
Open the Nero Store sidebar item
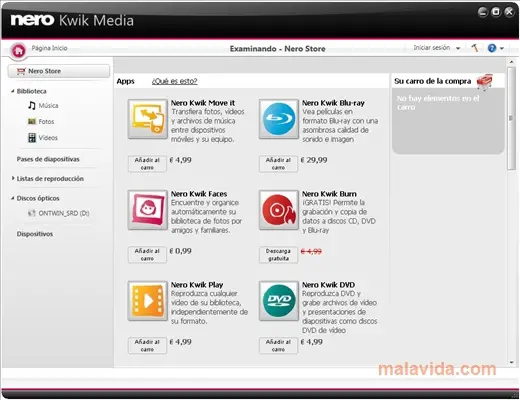tap(59, 71)
